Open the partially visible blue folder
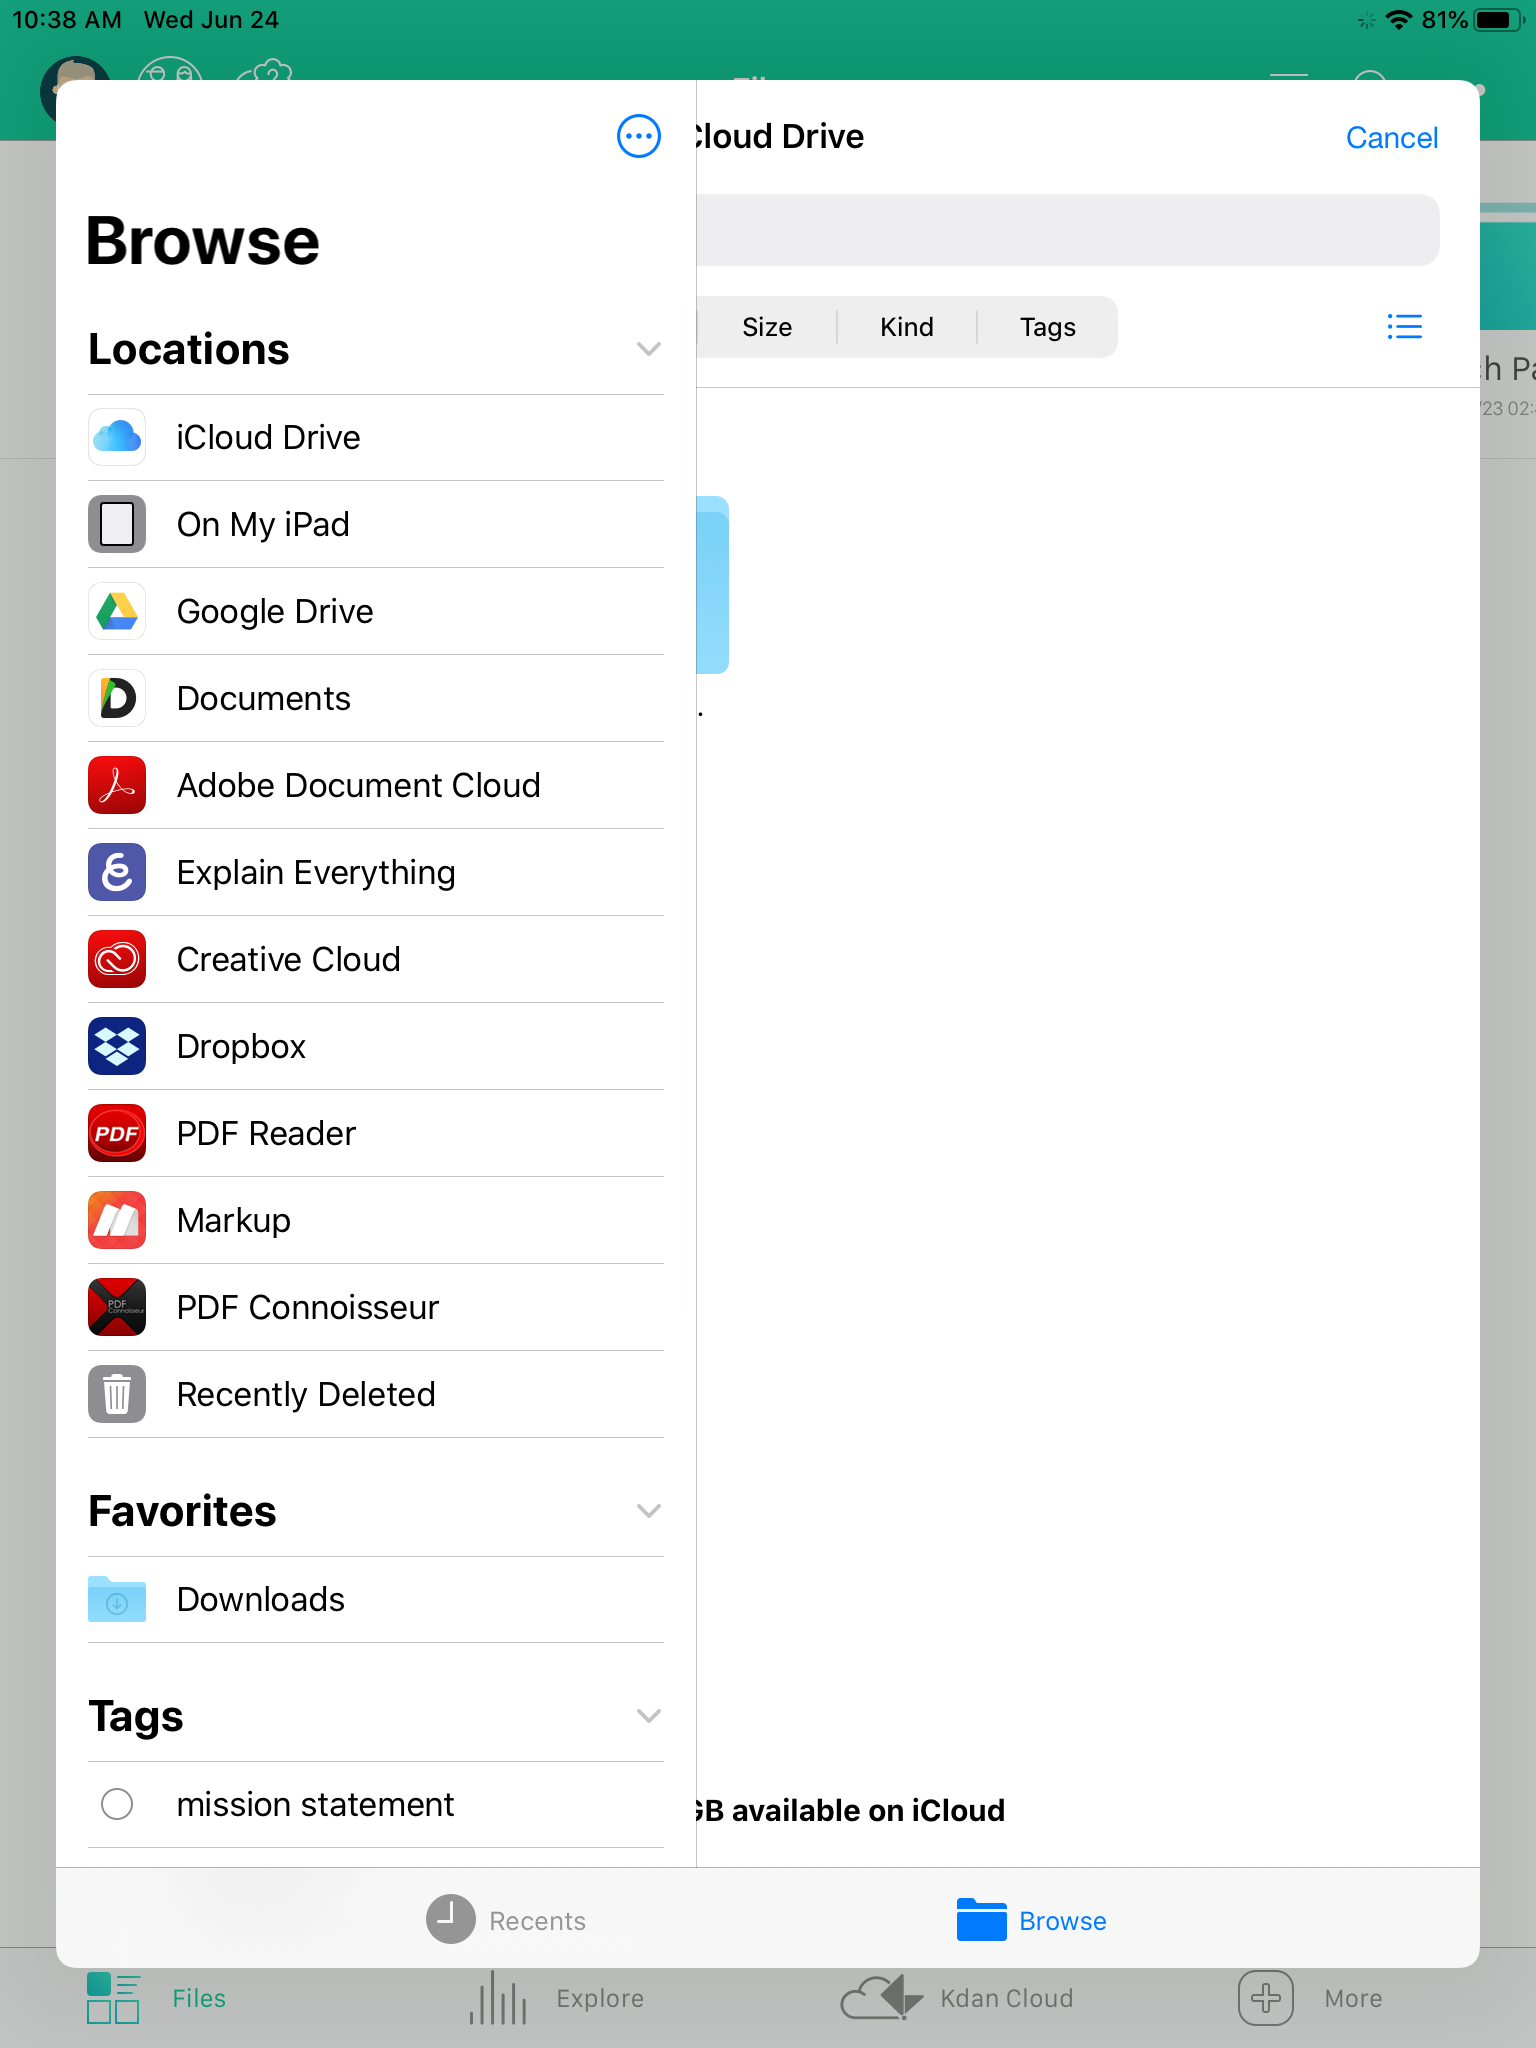Screen dimensions: 1536x2048 point(713,585)
